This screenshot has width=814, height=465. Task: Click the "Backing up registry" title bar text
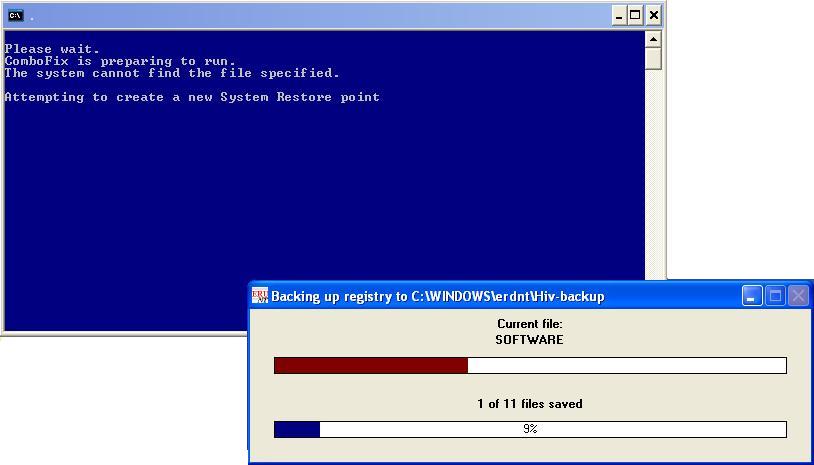coord(438,296)
